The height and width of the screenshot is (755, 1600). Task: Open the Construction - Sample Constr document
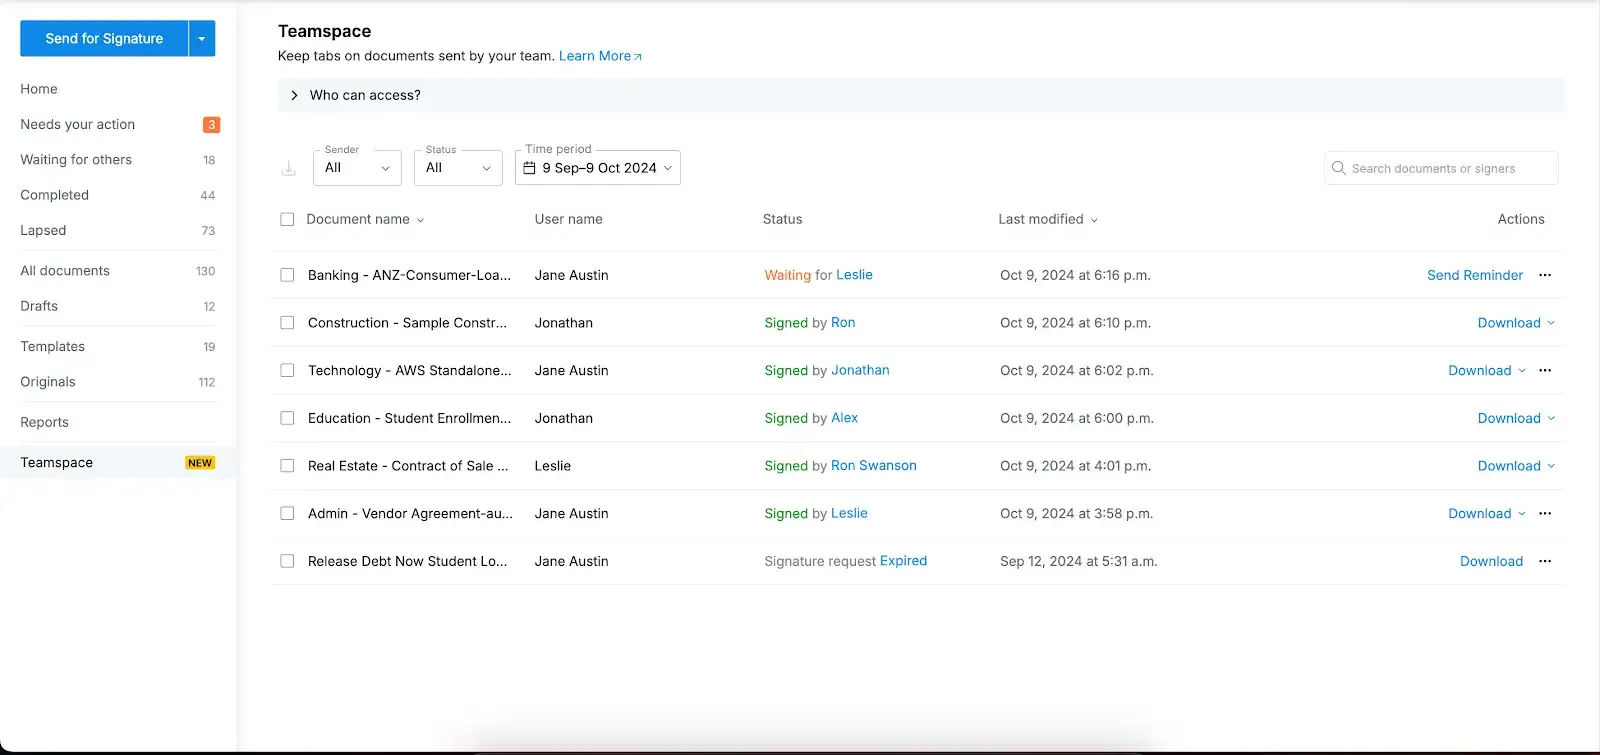(407, 323)
